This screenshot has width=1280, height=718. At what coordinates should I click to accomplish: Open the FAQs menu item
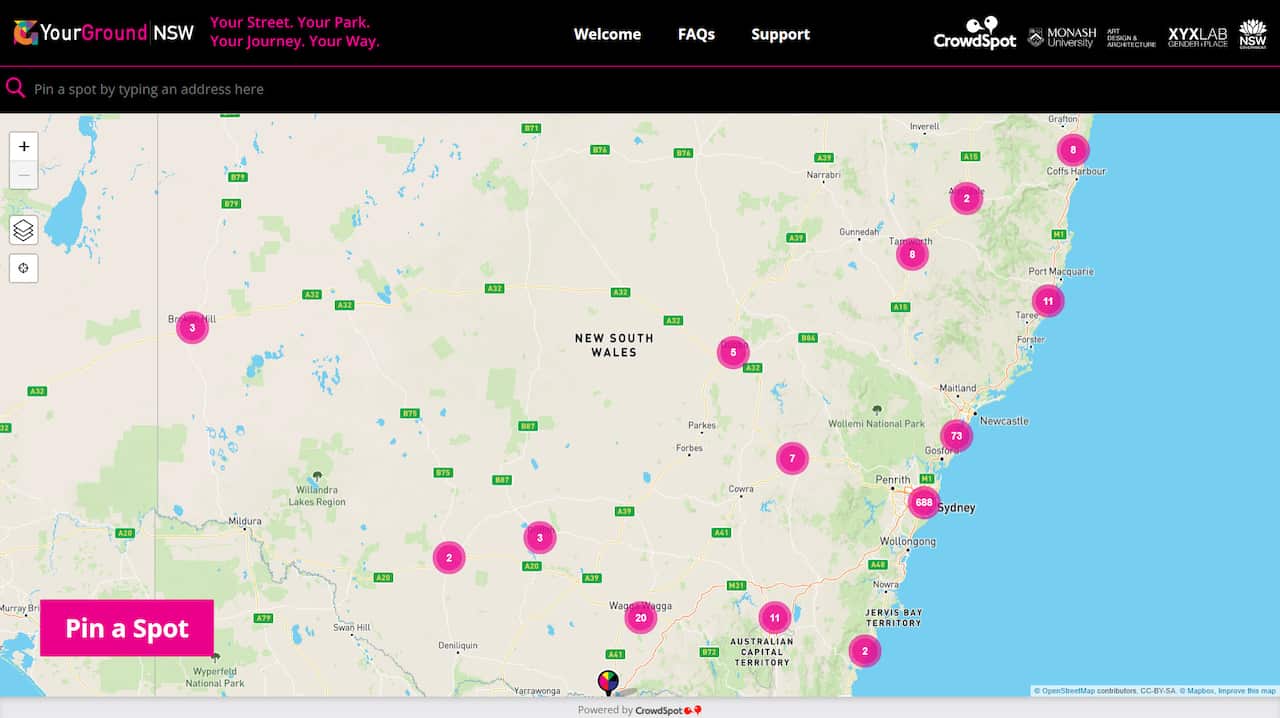coord(696,34)
